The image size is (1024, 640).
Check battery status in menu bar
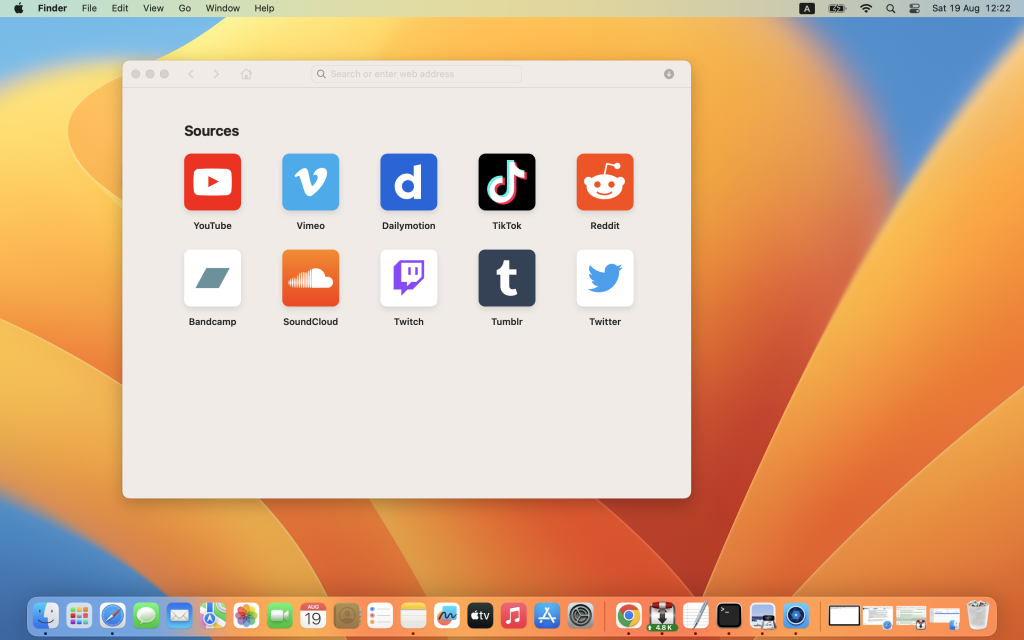[837, 8]
